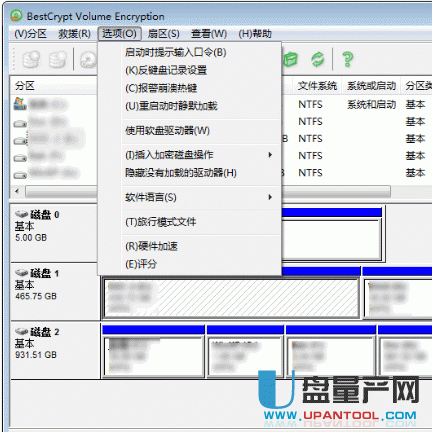Select the first partition block on 磁盘 2
432x432 pixels.
point(154,356)
